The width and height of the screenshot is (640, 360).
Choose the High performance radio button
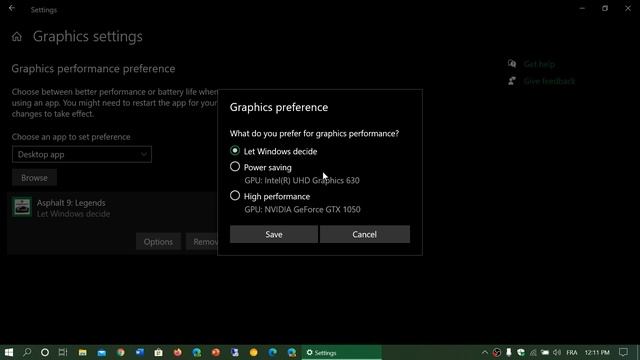pyautogui.click(x=235, y=196)
